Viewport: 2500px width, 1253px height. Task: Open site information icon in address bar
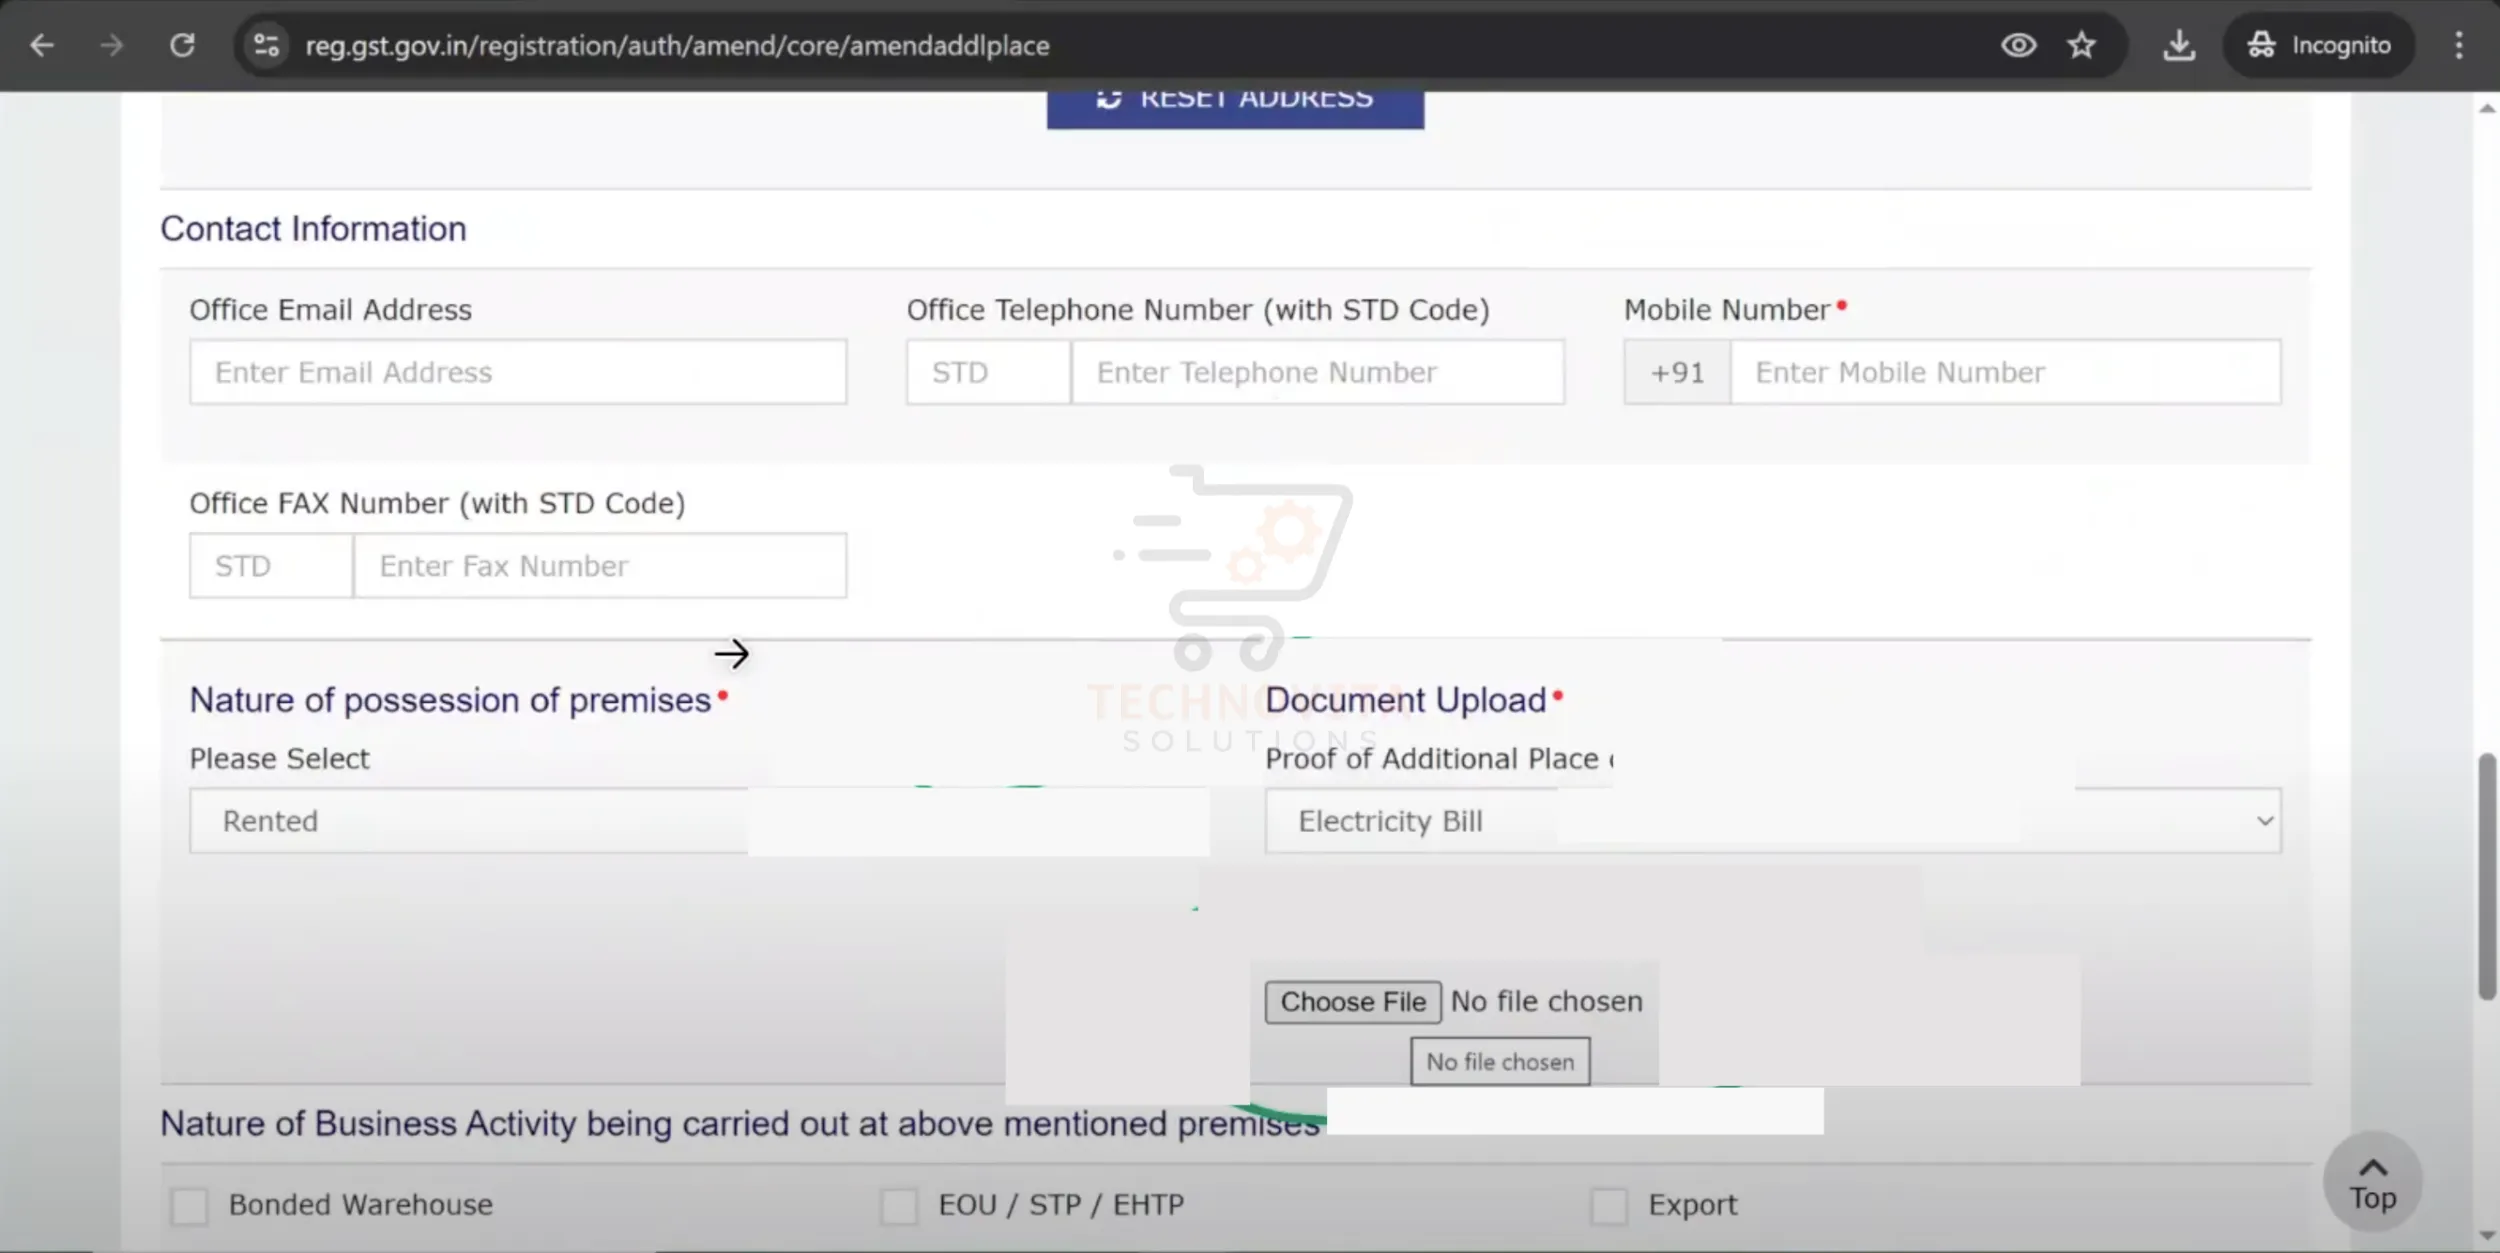(266, 45)
